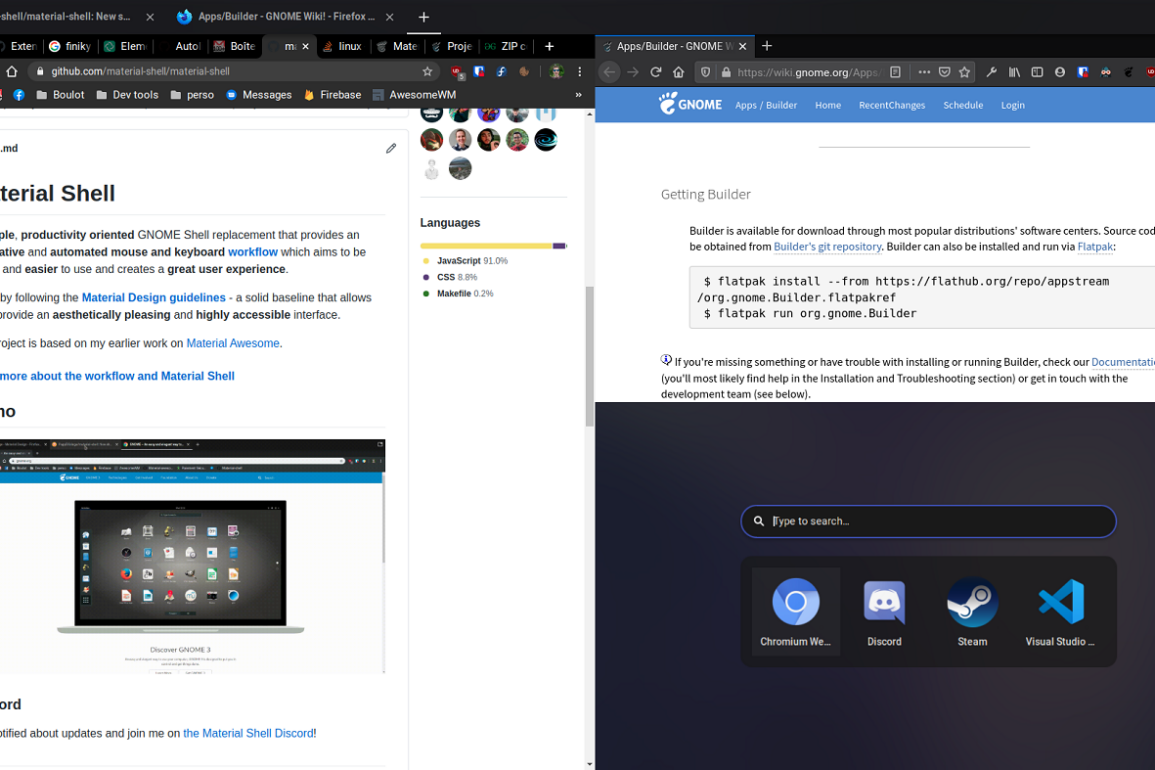Click the pencil edit icon for README
This screenshot has width=1155, height=770.
(x=391, y=148)
